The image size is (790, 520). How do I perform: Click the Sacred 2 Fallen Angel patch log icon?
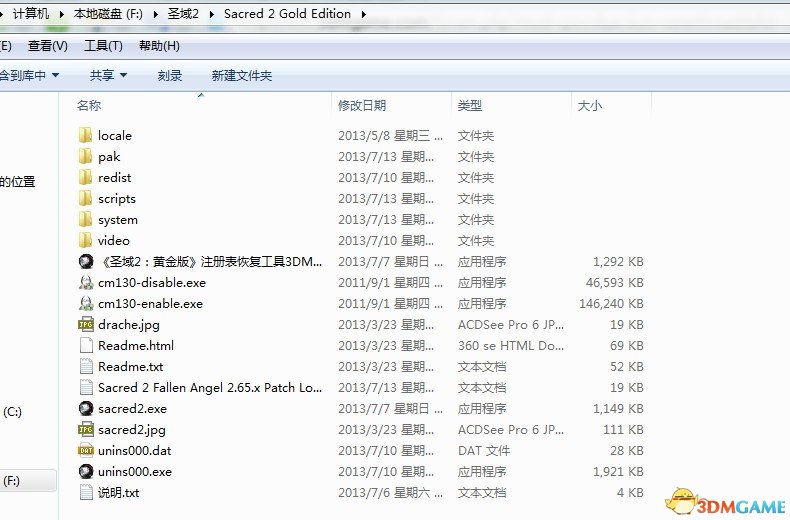pos(86,387)
